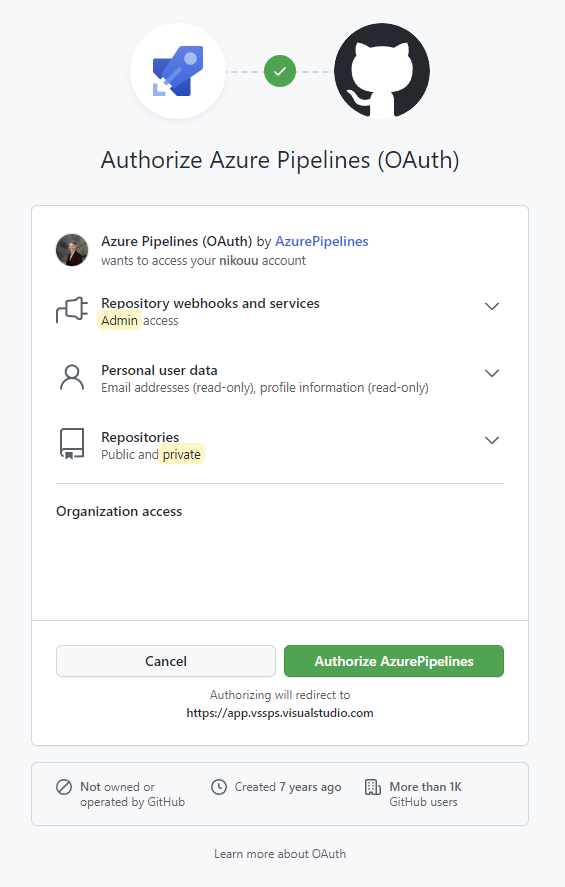Click the green checkmark connection icon

tap(280, 71)
